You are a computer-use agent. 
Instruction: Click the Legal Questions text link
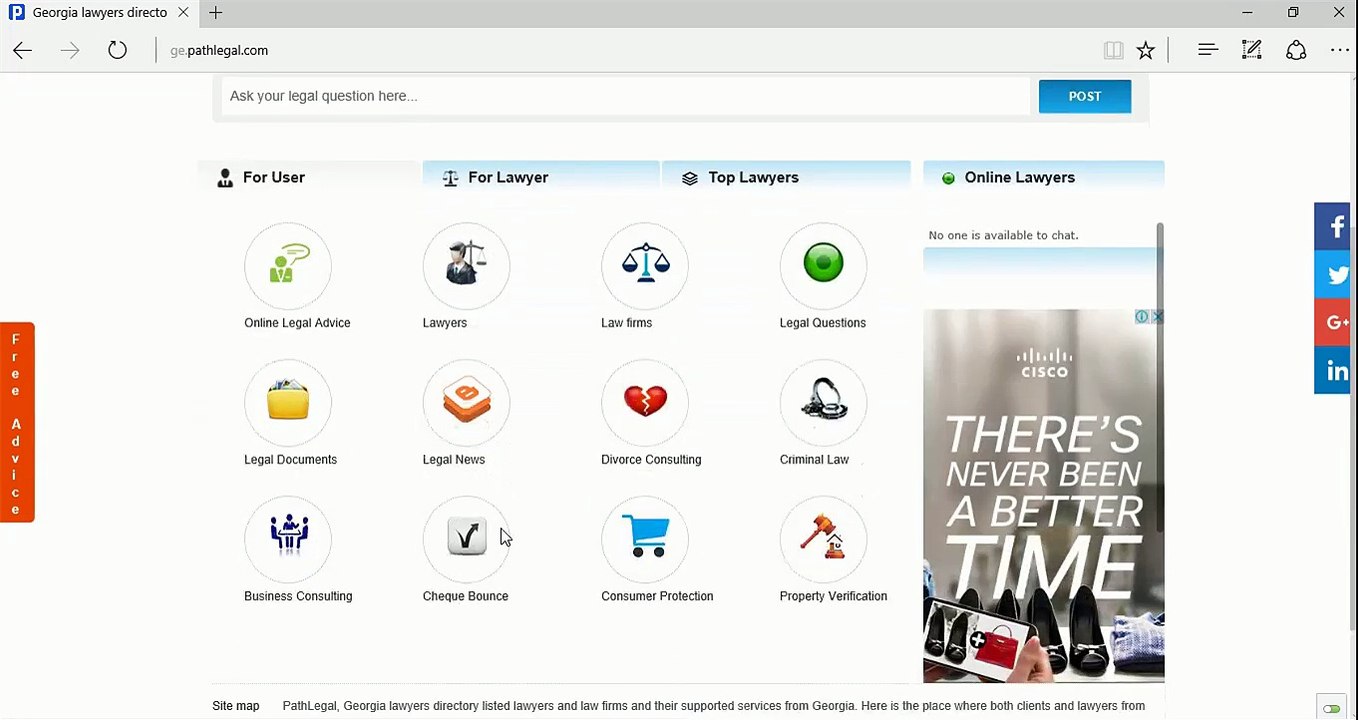[823, 323]
